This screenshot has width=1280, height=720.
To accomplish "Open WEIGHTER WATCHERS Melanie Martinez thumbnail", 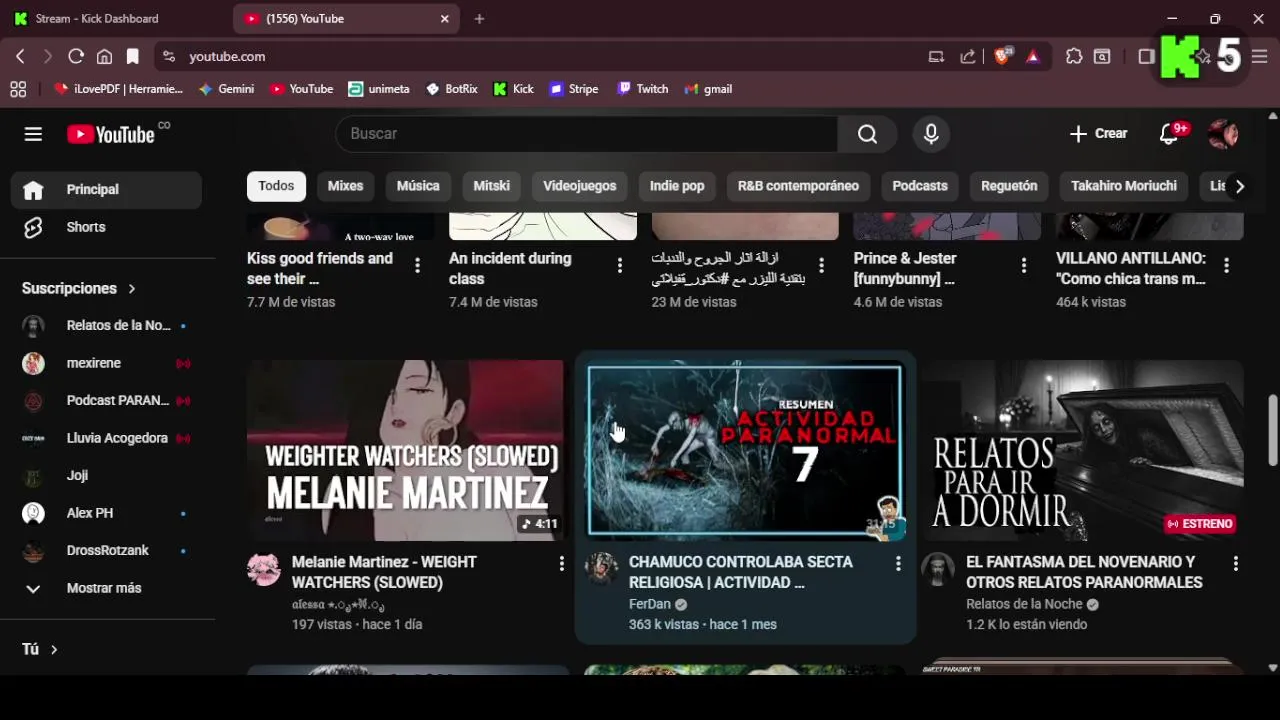I will click(x=406, y=451).
